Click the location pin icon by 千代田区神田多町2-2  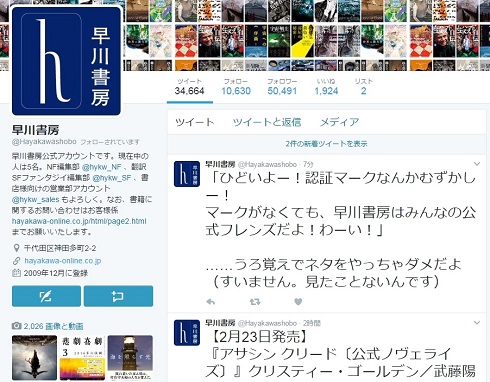(x=16, y=248)
